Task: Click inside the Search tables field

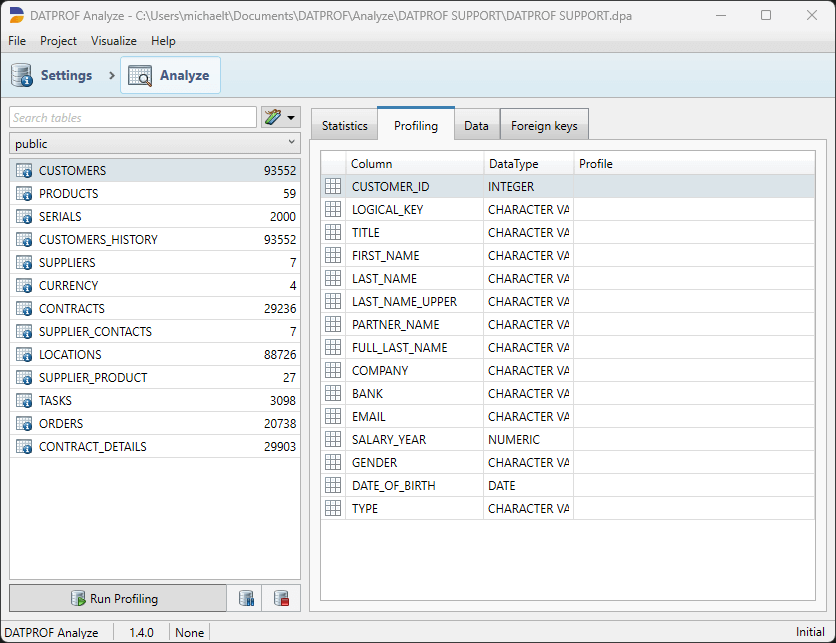Action: tap(130, 117)
